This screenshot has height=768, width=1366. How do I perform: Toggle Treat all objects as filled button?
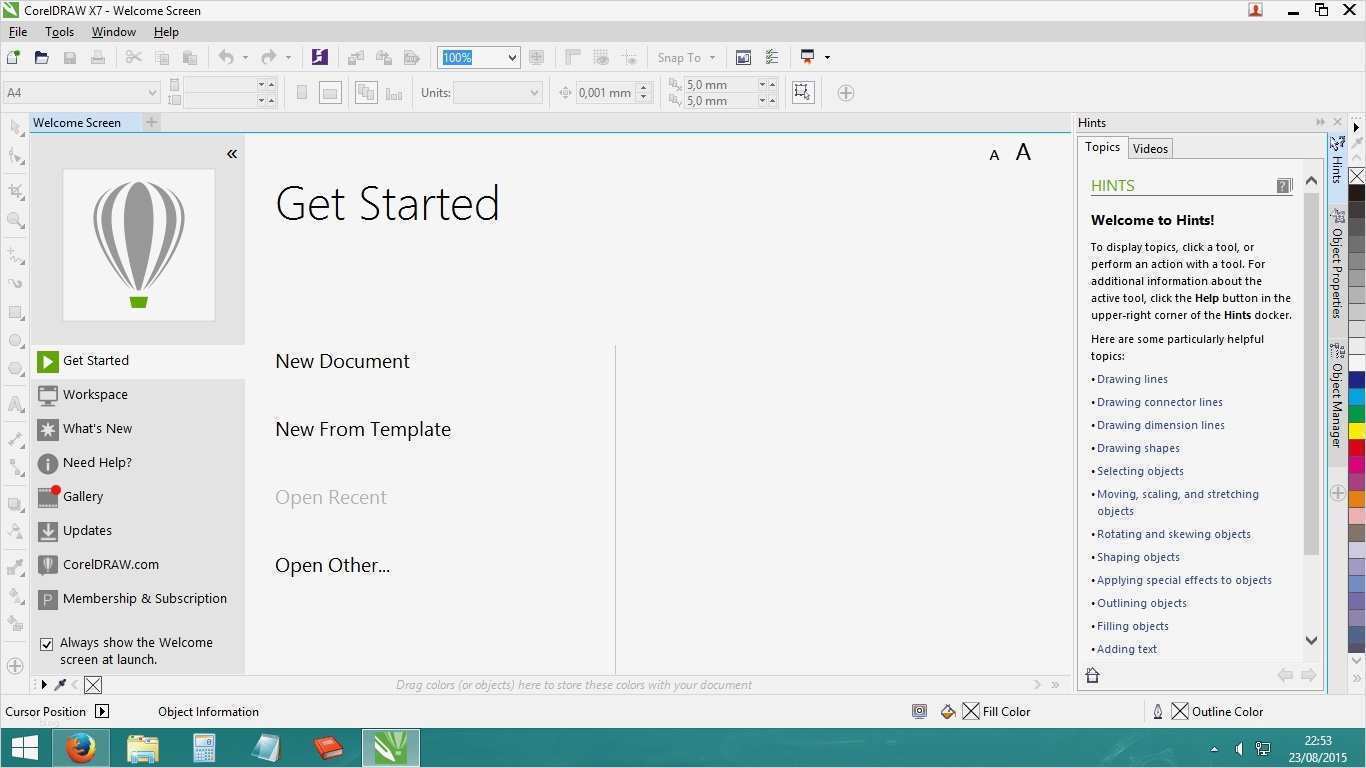802,93
